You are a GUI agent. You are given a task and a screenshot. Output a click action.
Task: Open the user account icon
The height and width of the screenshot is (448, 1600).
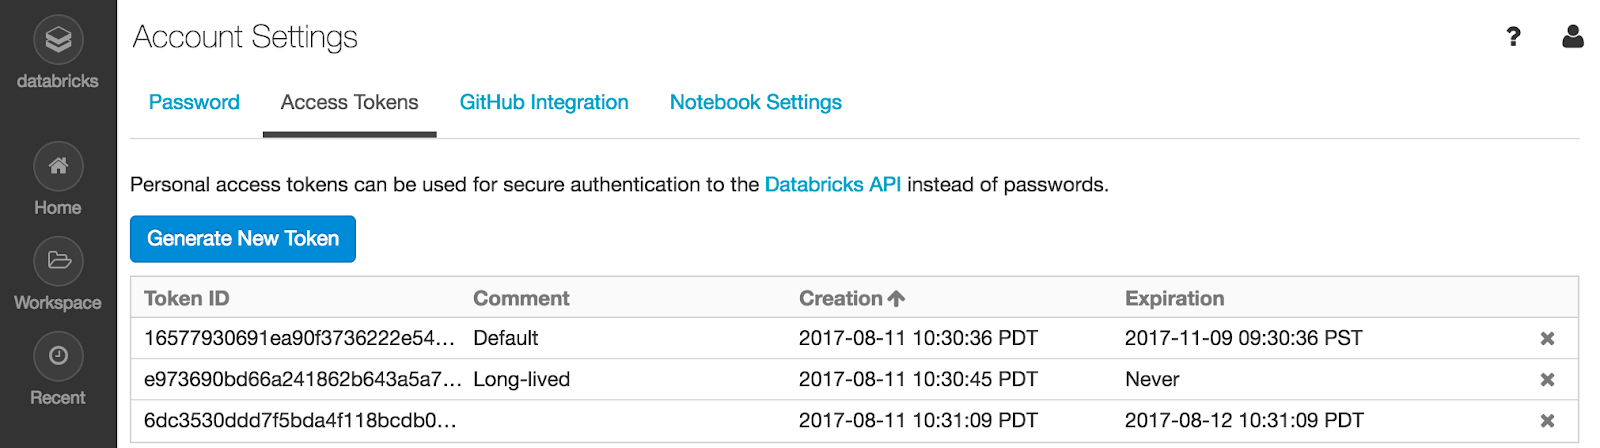[x=1572, y=37]
